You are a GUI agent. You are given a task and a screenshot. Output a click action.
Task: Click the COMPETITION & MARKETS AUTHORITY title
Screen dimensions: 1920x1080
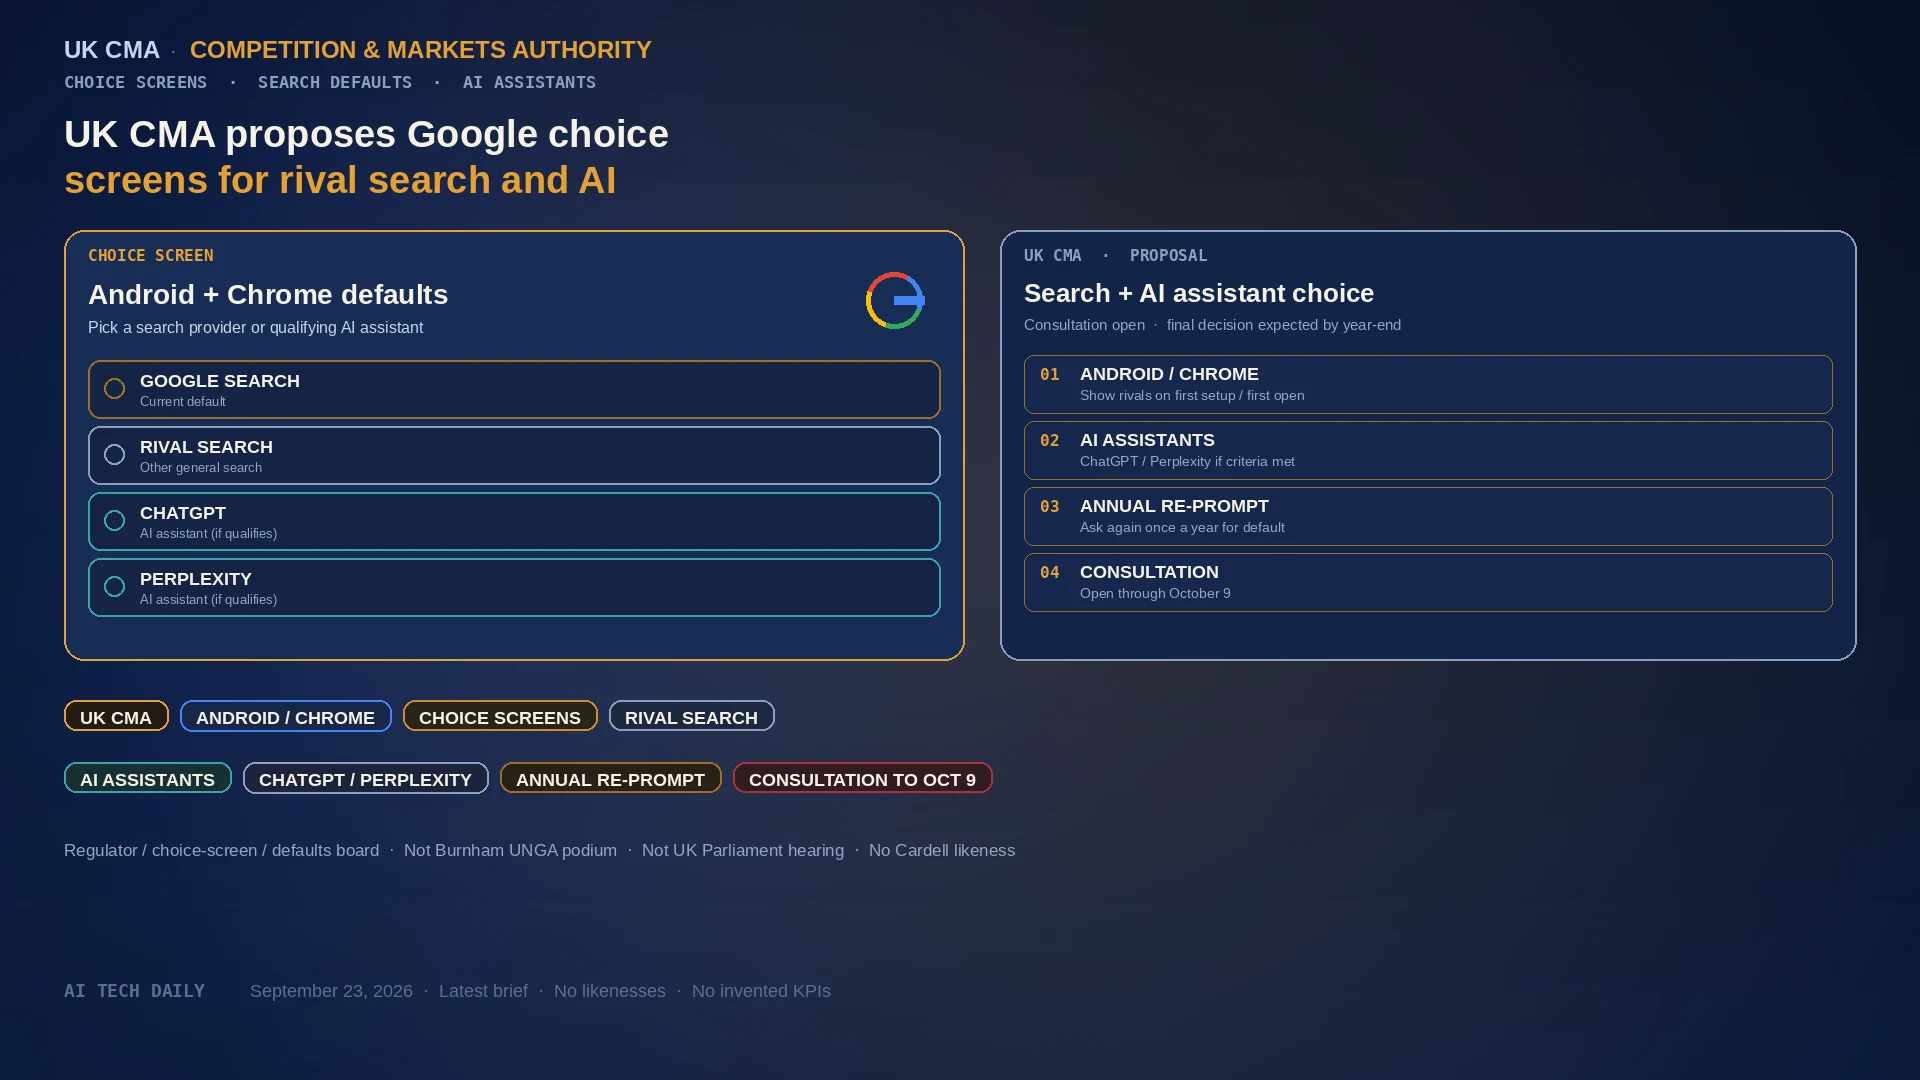pos(420,49)
